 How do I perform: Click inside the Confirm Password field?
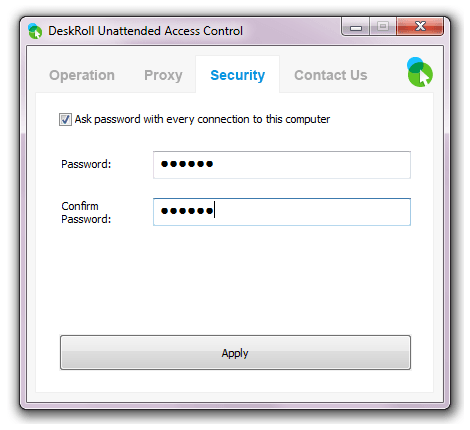tap(282, 212)
